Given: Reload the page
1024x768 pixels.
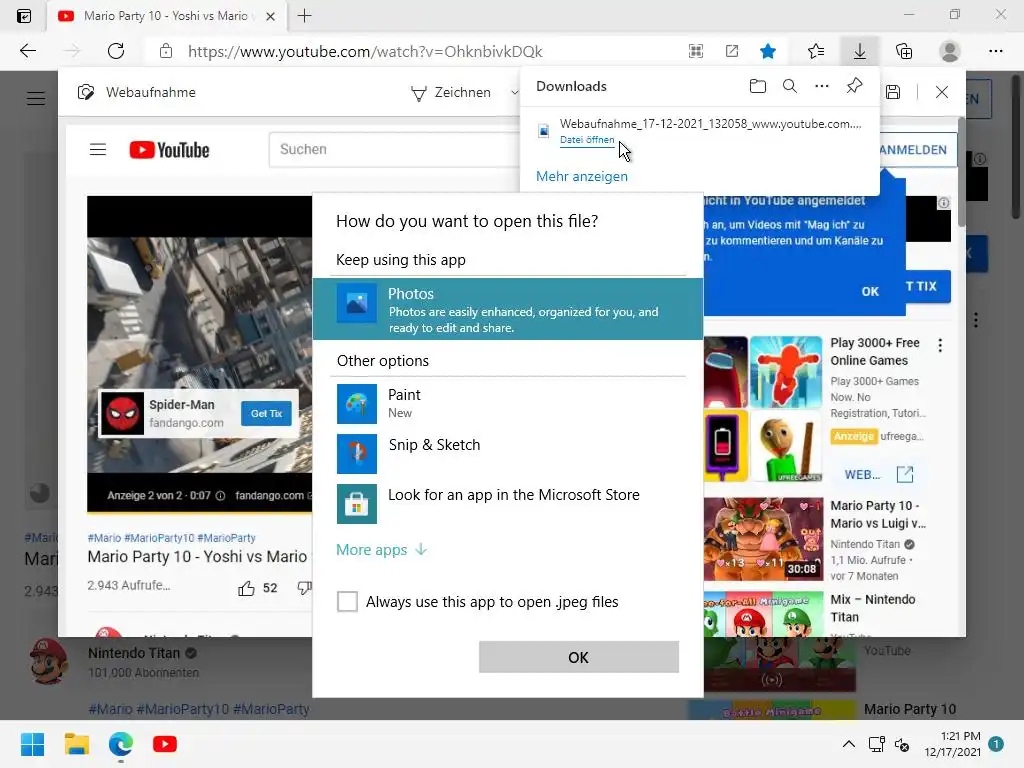Looking at the screenshot, I should click(x=116, y=51).
